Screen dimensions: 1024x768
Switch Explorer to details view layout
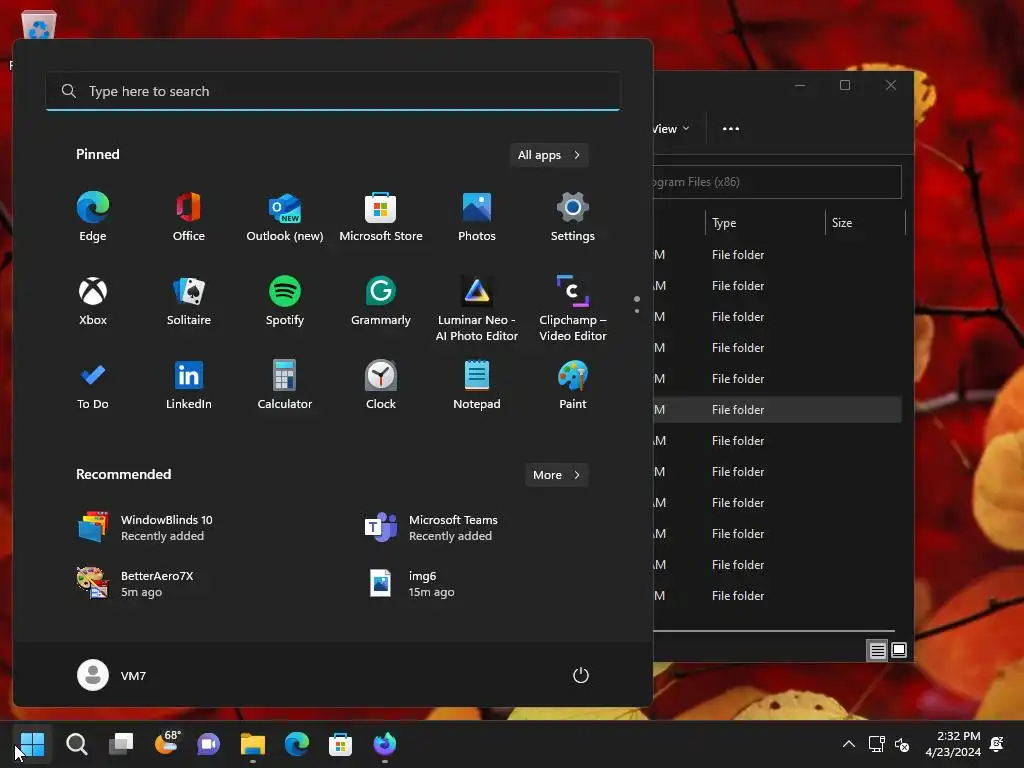(x=877, y=650)
